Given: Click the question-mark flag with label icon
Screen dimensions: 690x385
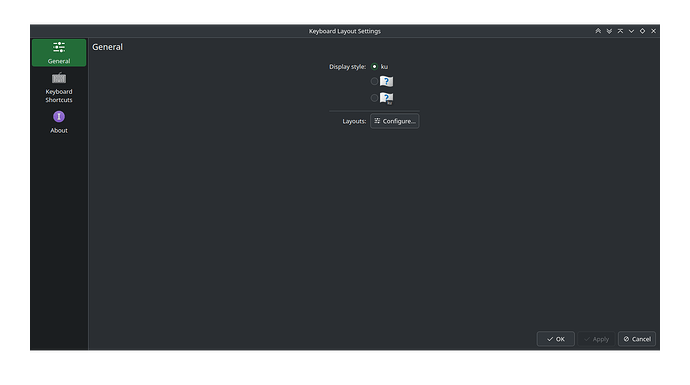Looking at the screenshot, I should point(386,98).
